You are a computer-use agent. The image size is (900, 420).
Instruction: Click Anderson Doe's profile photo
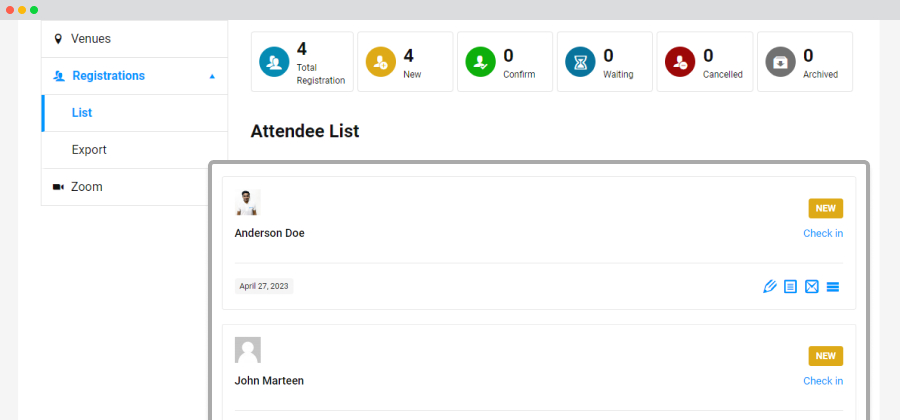[248, 202]
